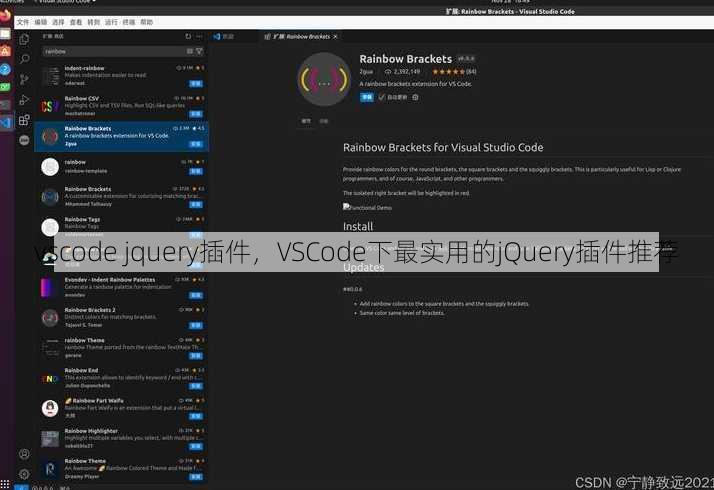Install the indent-rainbow extension
Viewport: 714px width, 490px height.
196,84
